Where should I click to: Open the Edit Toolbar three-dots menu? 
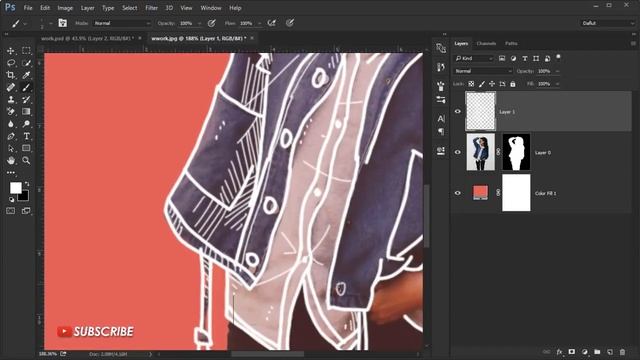(x=11, y=173)
